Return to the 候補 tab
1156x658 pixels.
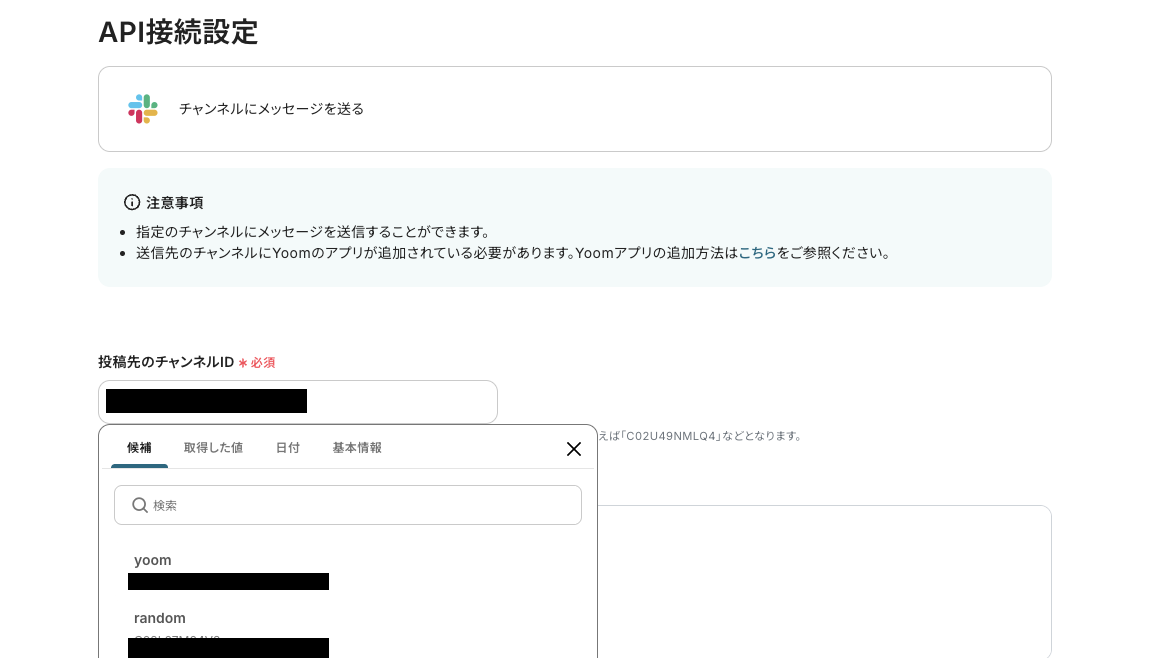[139, 448]
